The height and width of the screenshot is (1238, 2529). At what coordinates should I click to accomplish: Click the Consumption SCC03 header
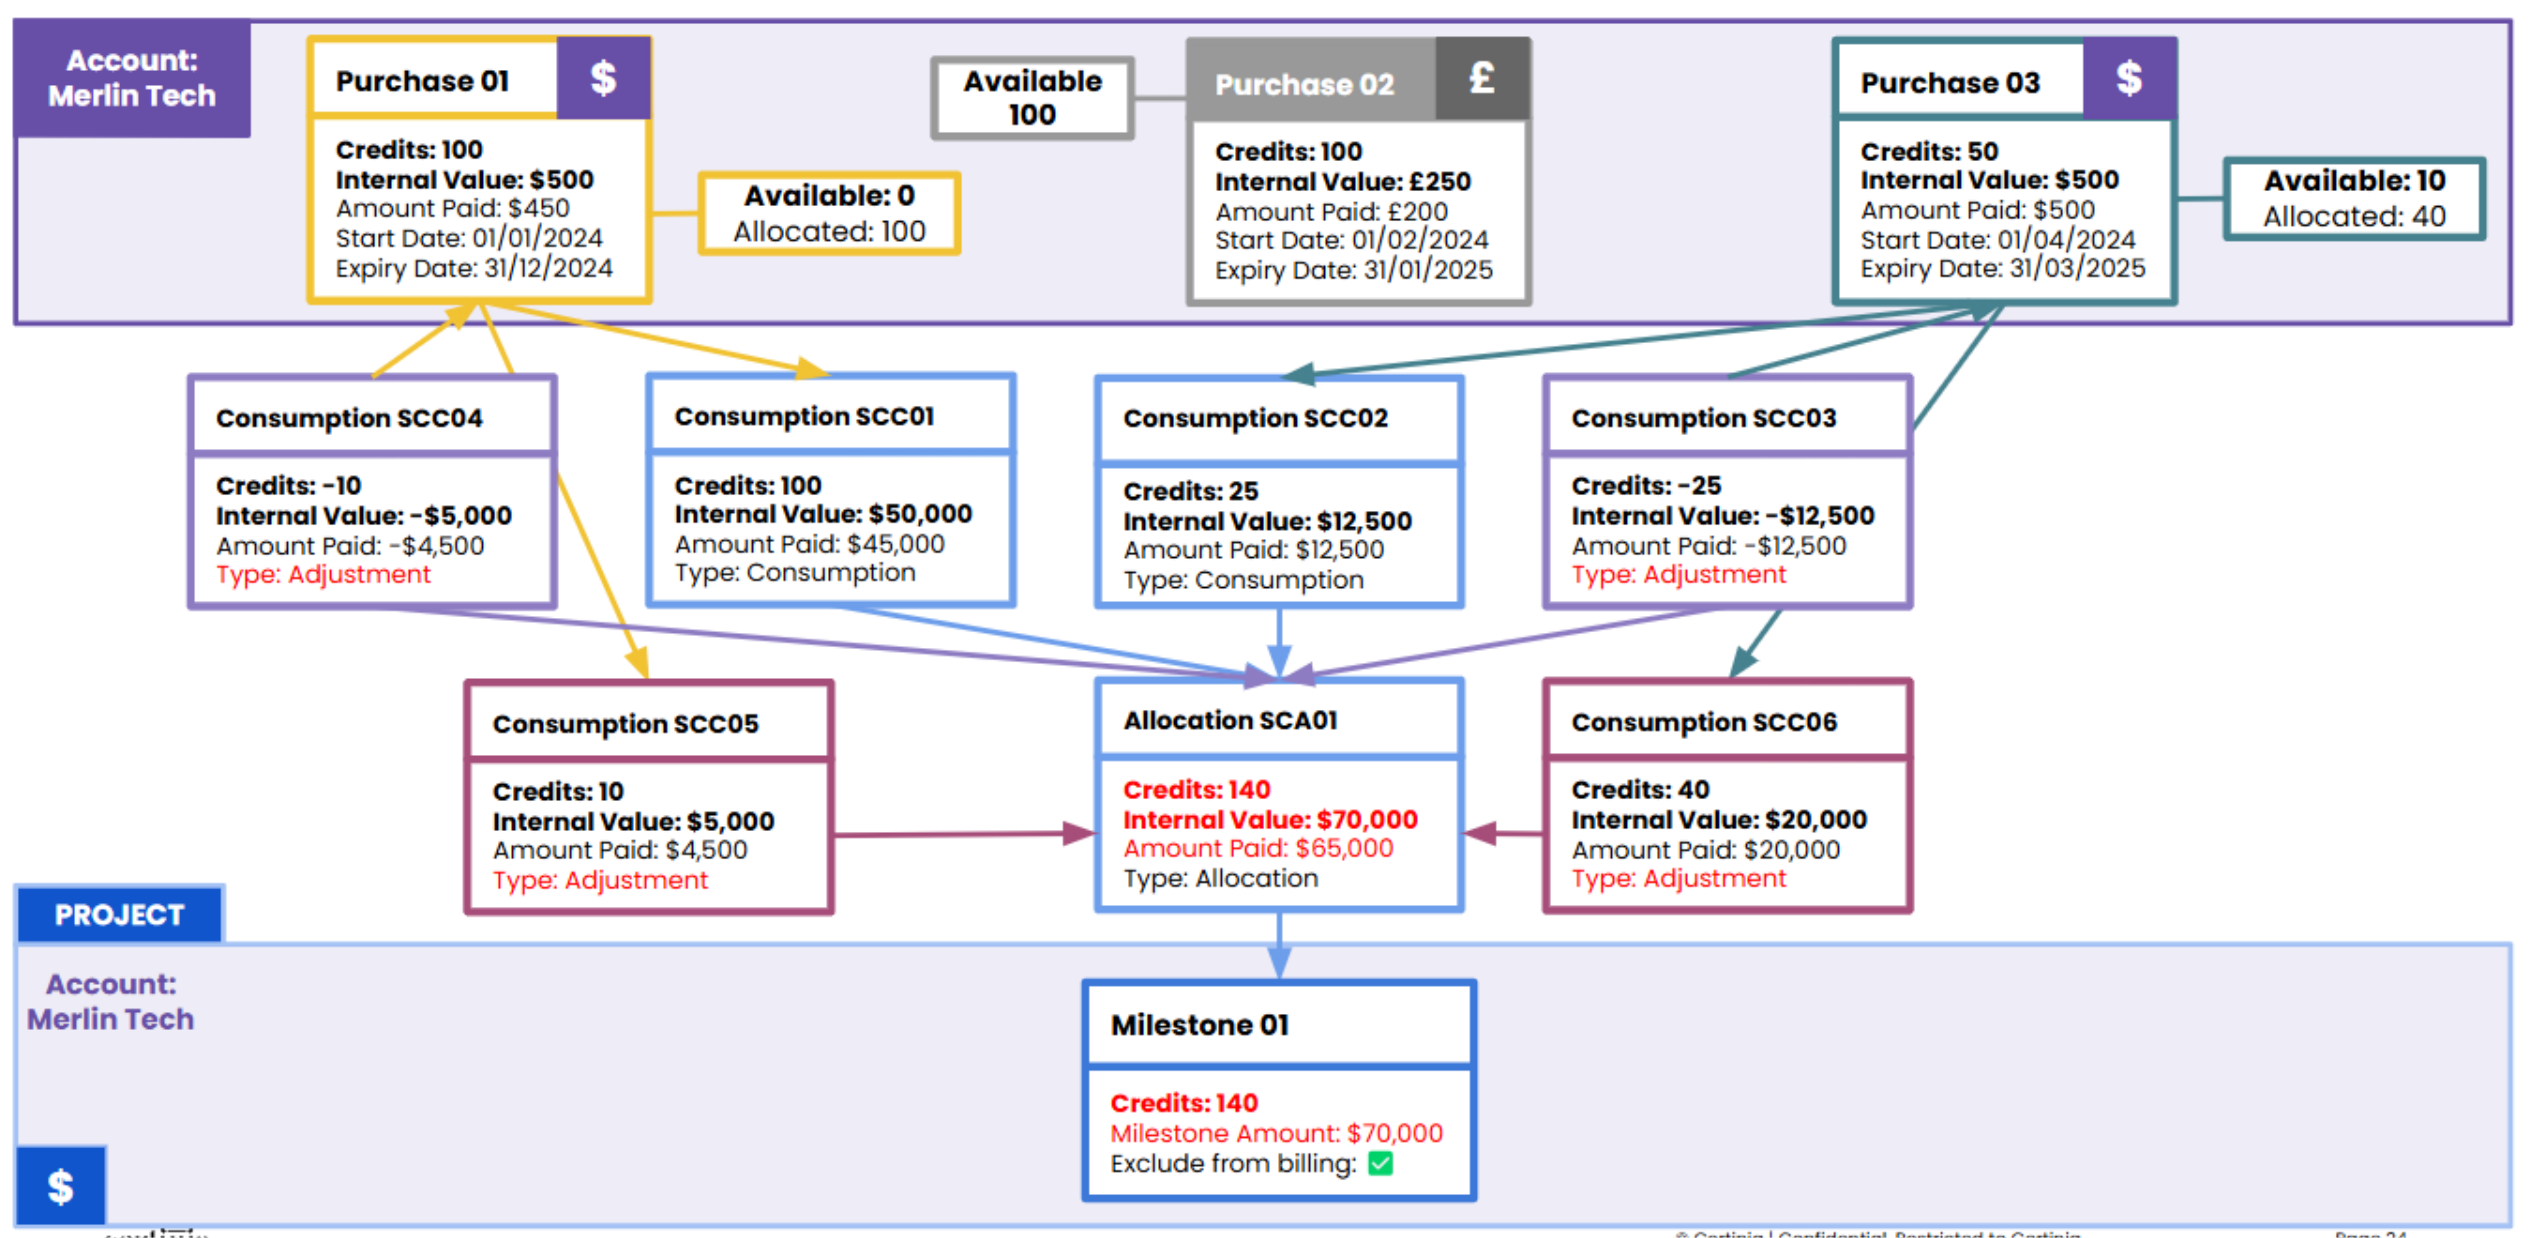[1703, 418]
